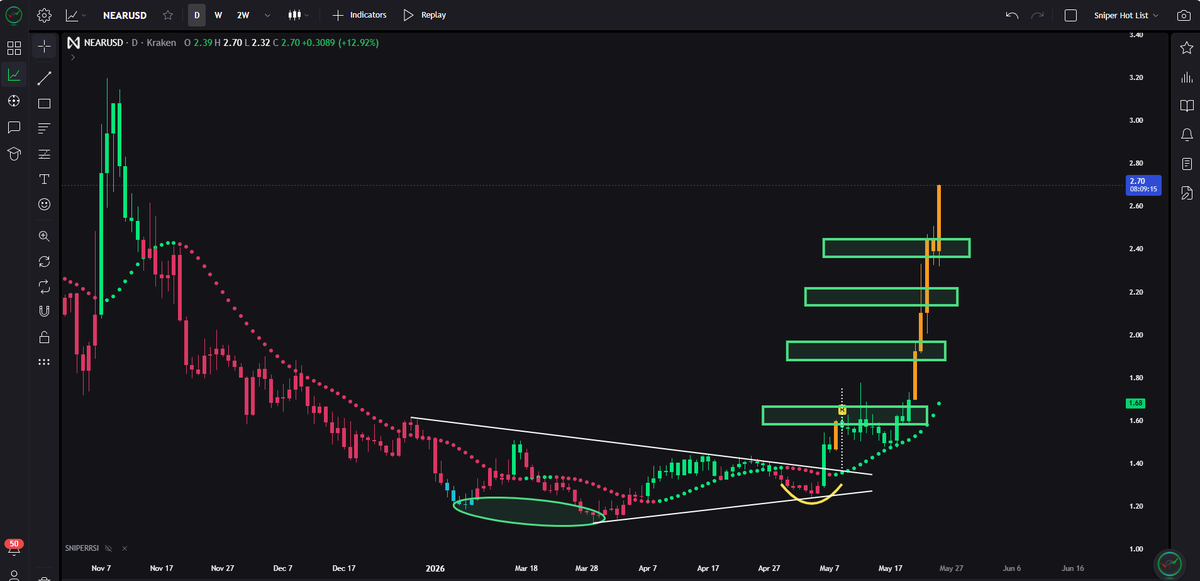Image resolution: width=1200 pixels, height=581 pixels.
Task: Open the target crosshair circle sidebar icon
Action: [x=14, y=101]
